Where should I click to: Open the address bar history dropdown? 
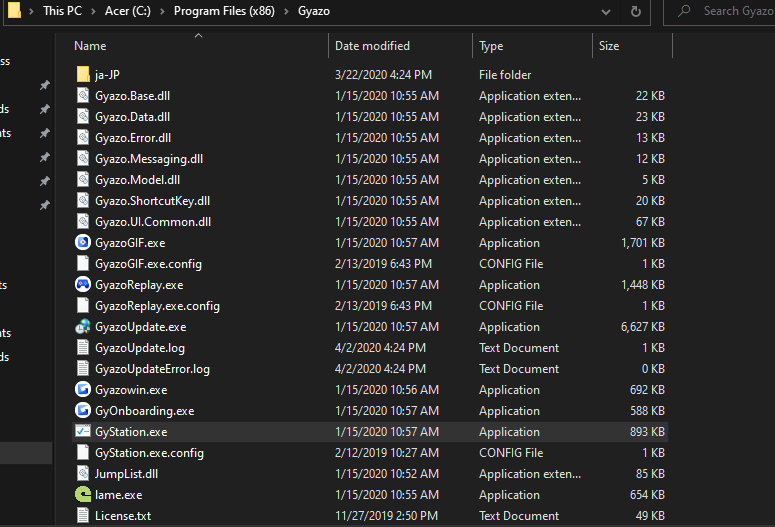605,11
